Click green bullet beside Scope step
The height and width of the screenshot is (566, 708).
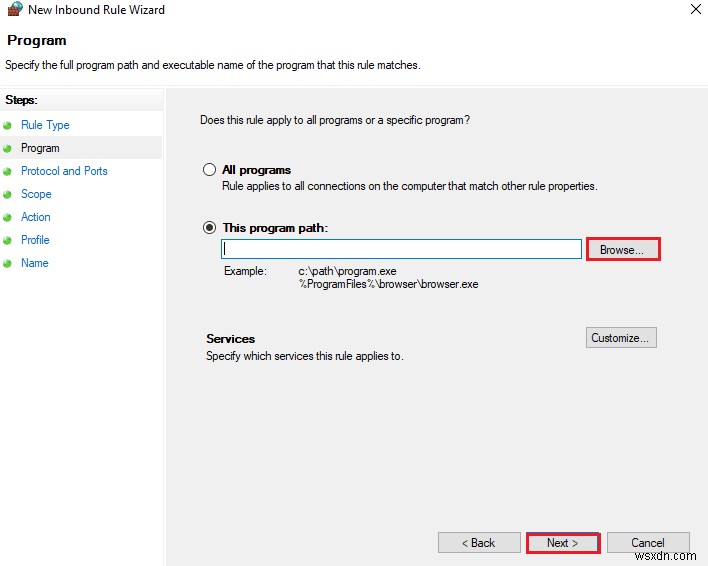8,194
